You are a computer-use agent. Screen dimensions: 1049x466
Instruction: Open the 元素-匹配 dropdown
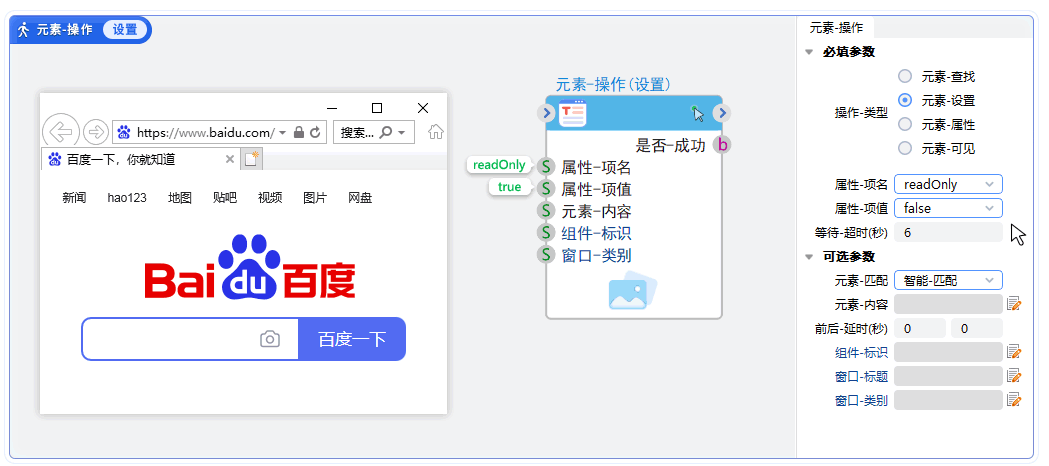[948, 281]
